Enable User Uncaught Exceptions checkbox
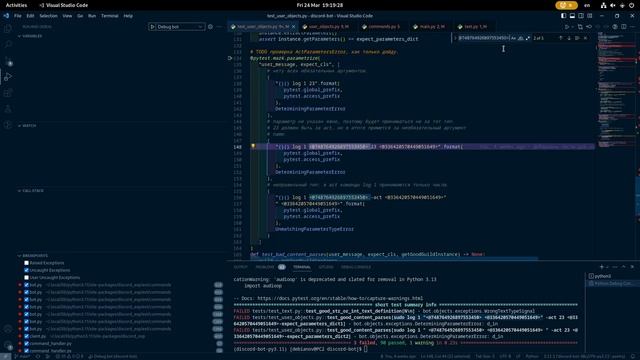640x360 pixels. coord(27,278)
